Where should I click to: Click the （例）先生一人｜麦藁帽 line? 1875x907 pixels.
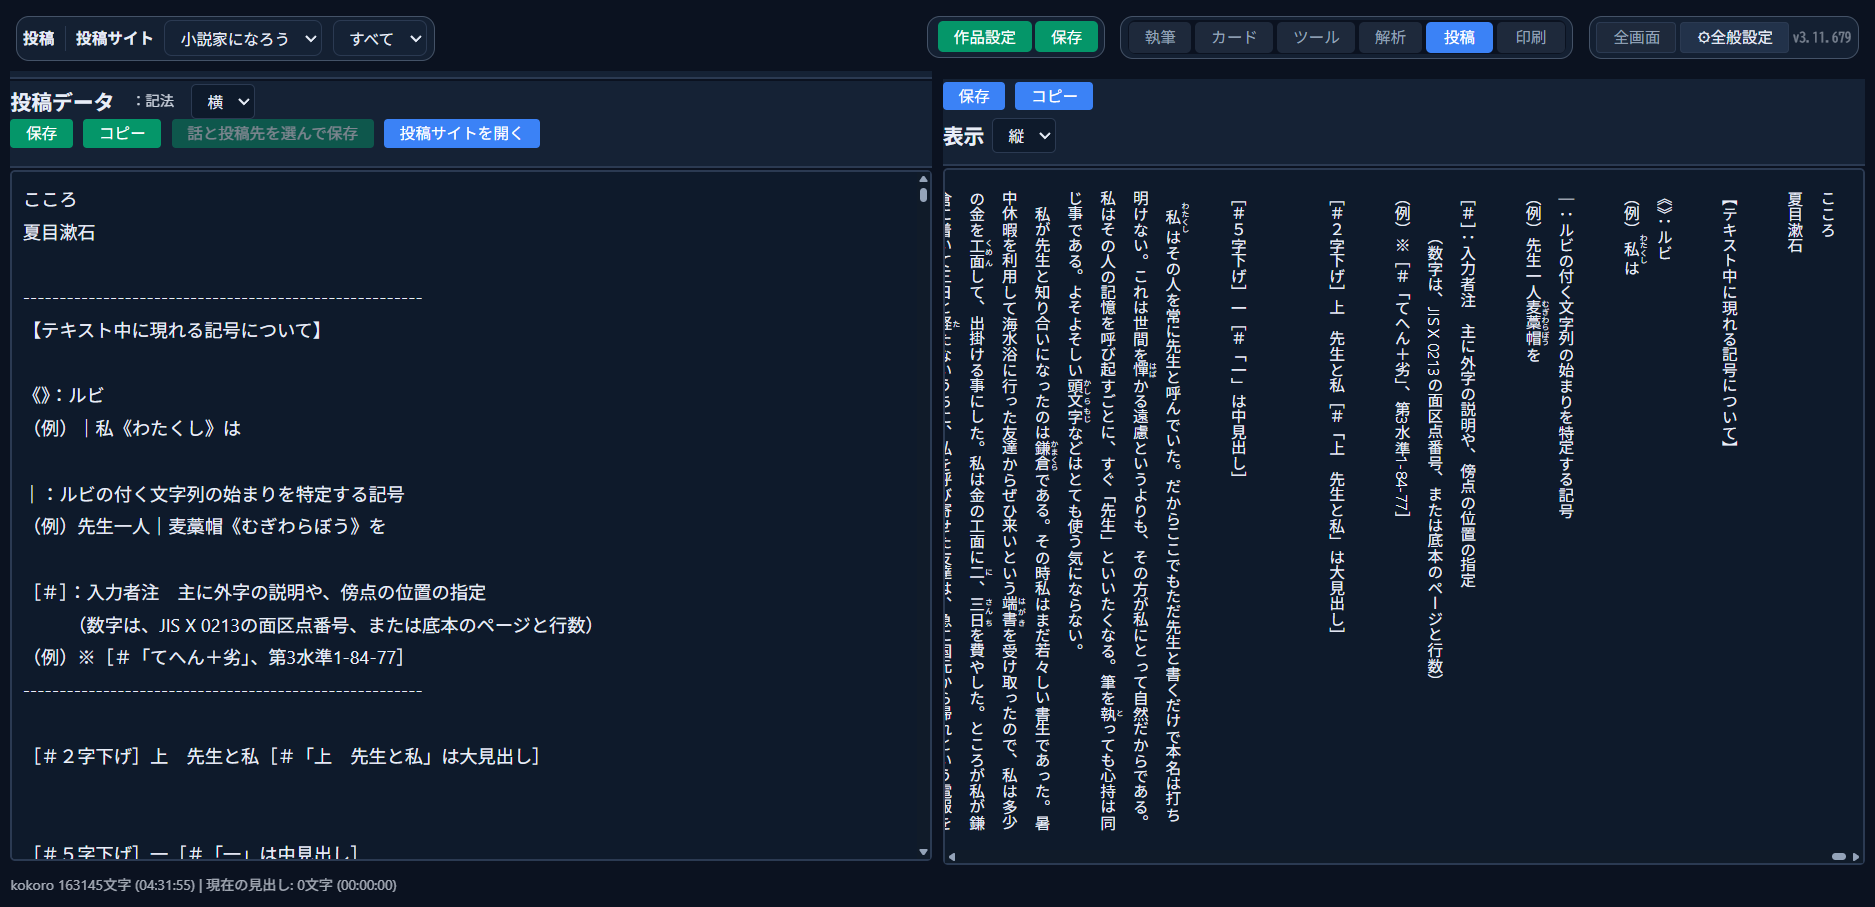click(x=209, y=526)
